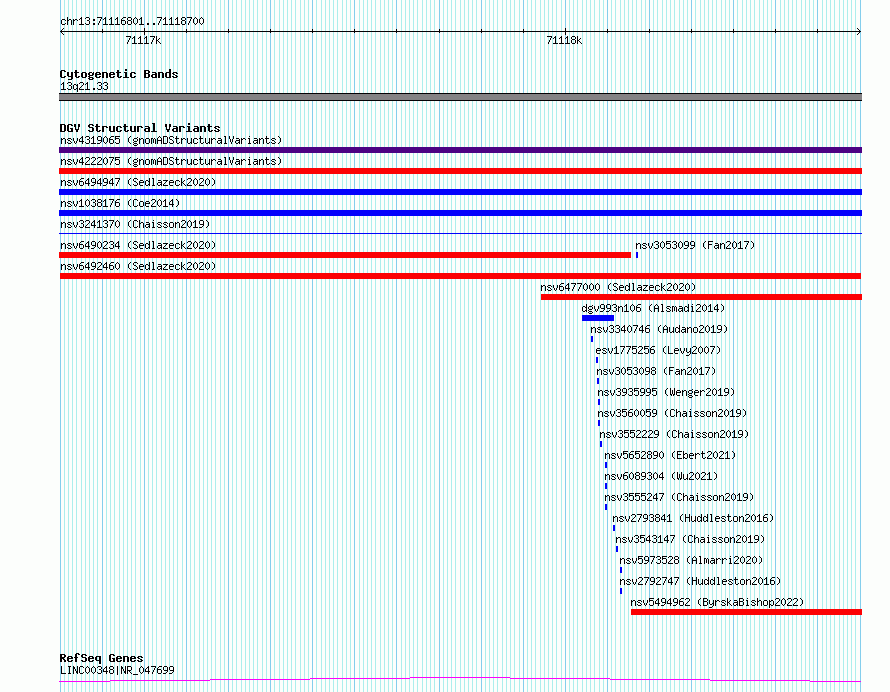This screenshot has height=692, width=890.
Task: Click the 13q21.33 band label
Action: (x=84, y=86)
